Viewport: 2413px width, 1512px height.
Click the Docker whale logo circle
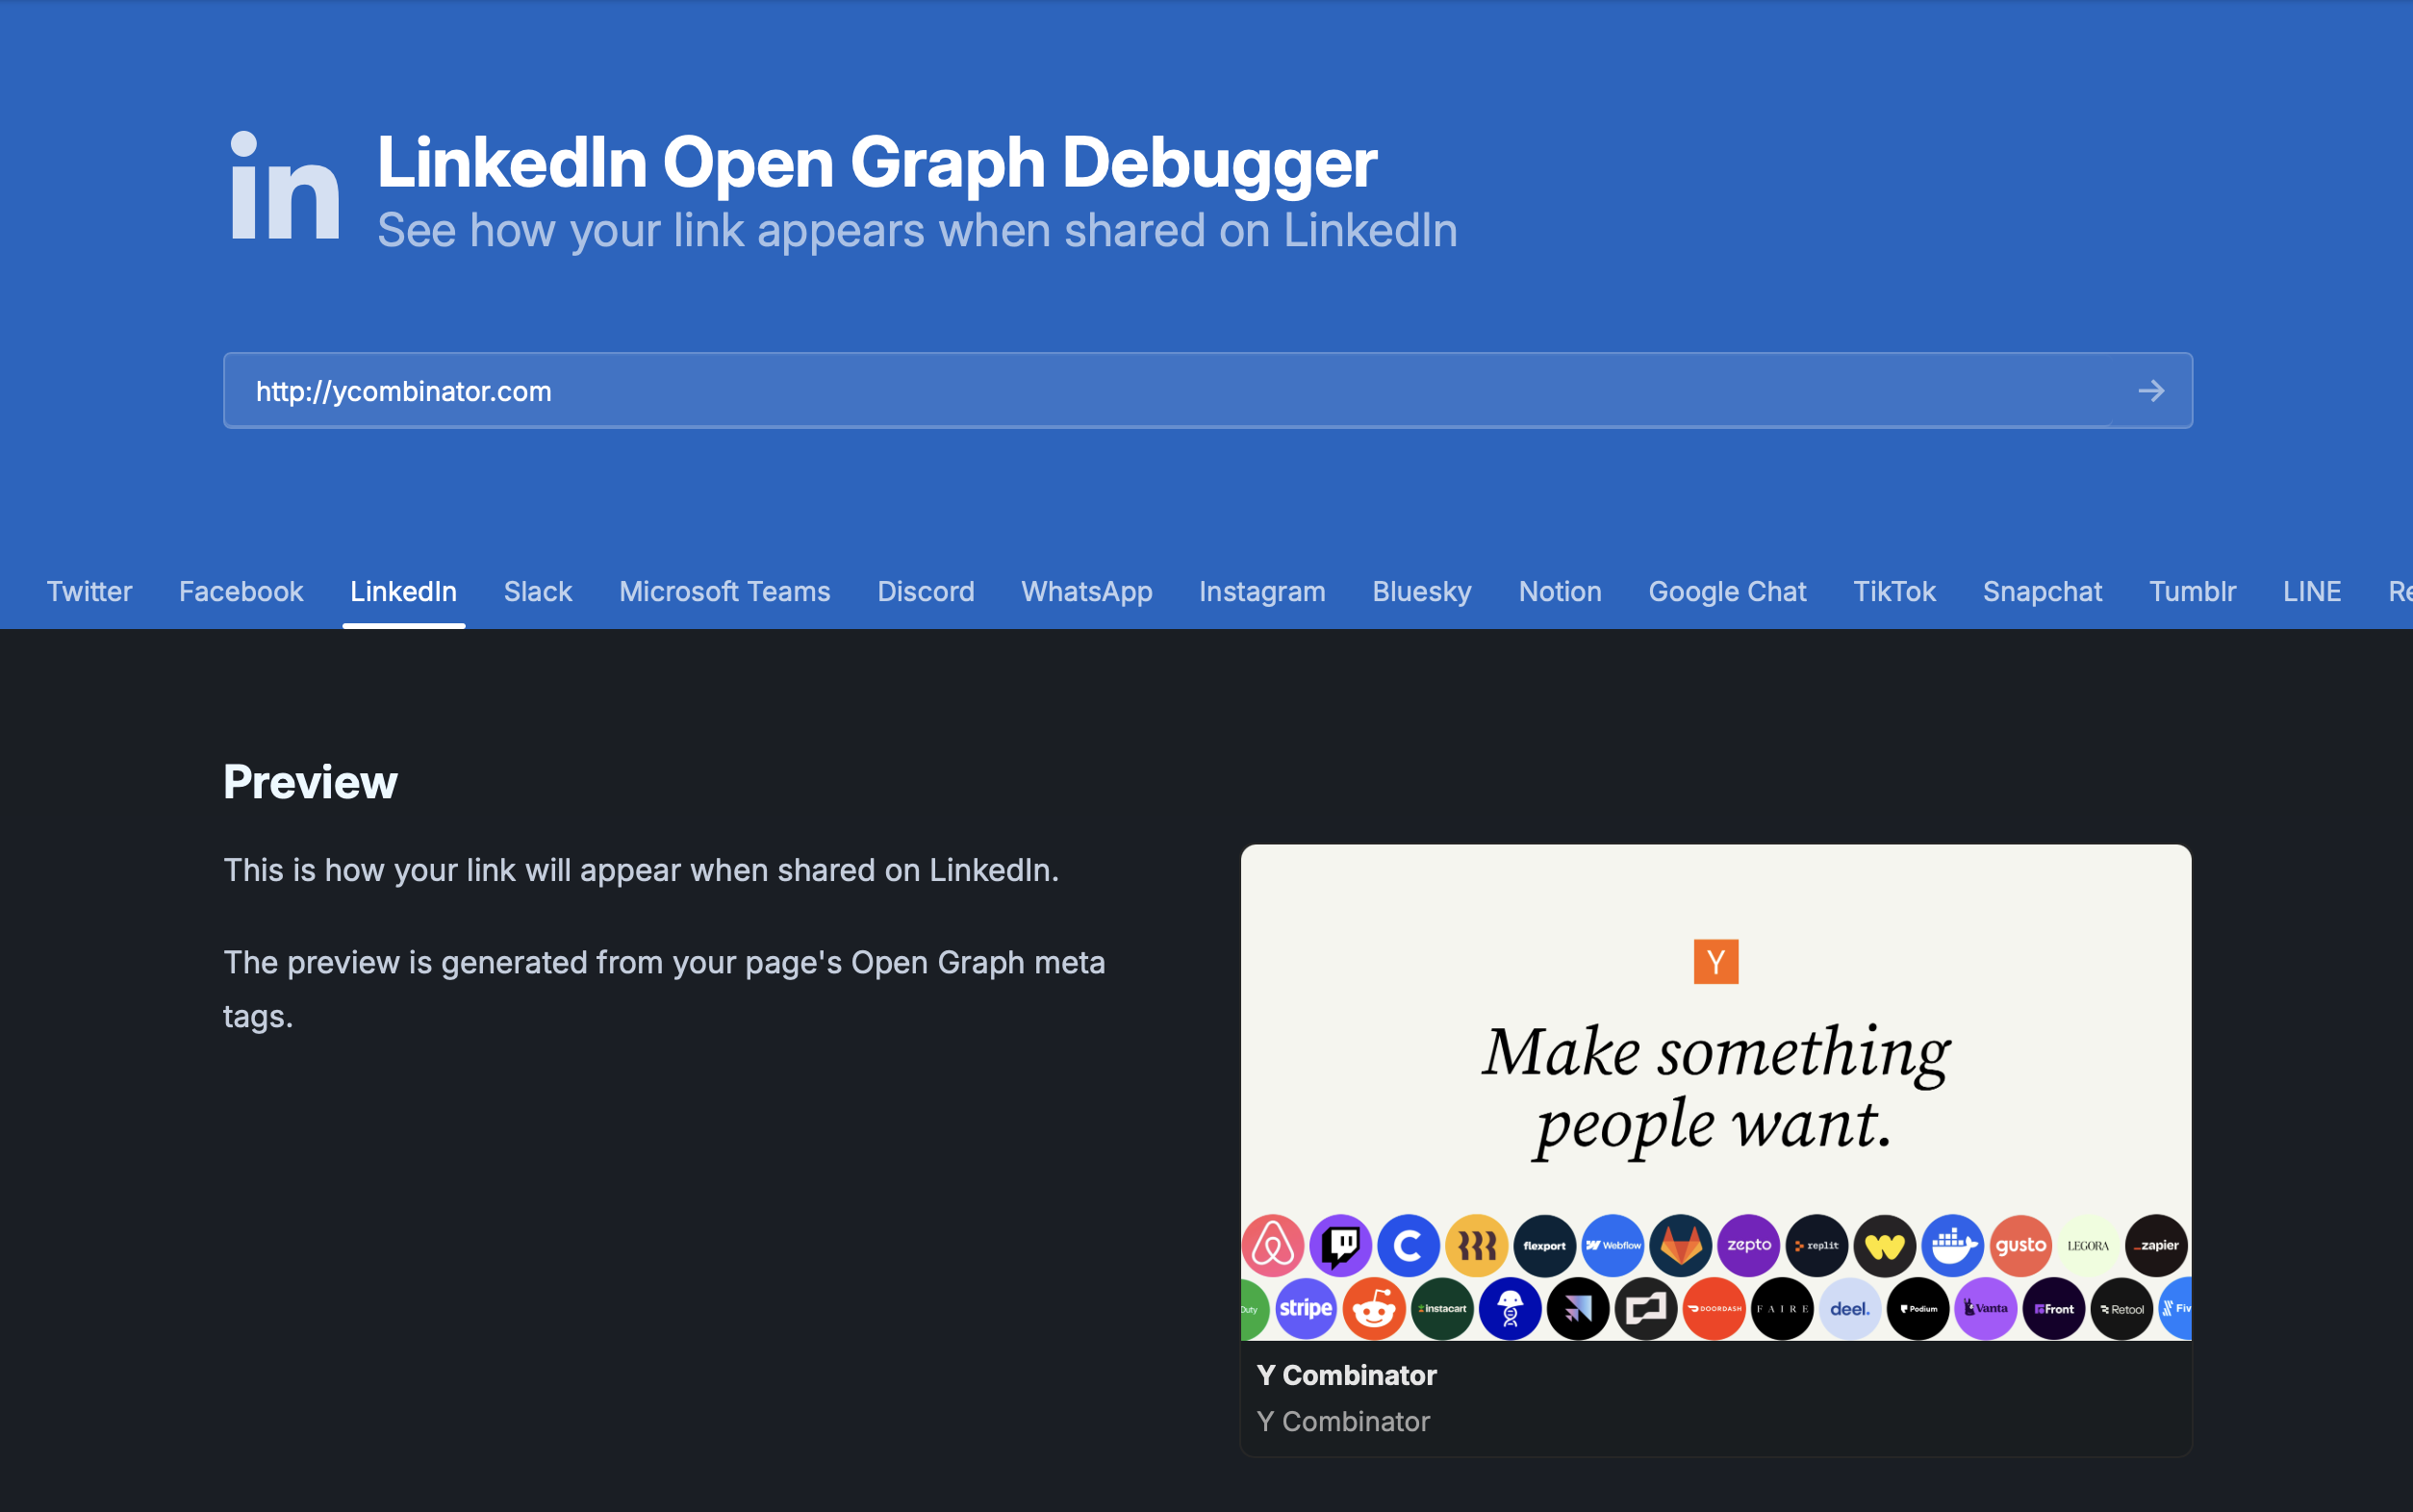pyautogui.click(x=1952, y=1245)
